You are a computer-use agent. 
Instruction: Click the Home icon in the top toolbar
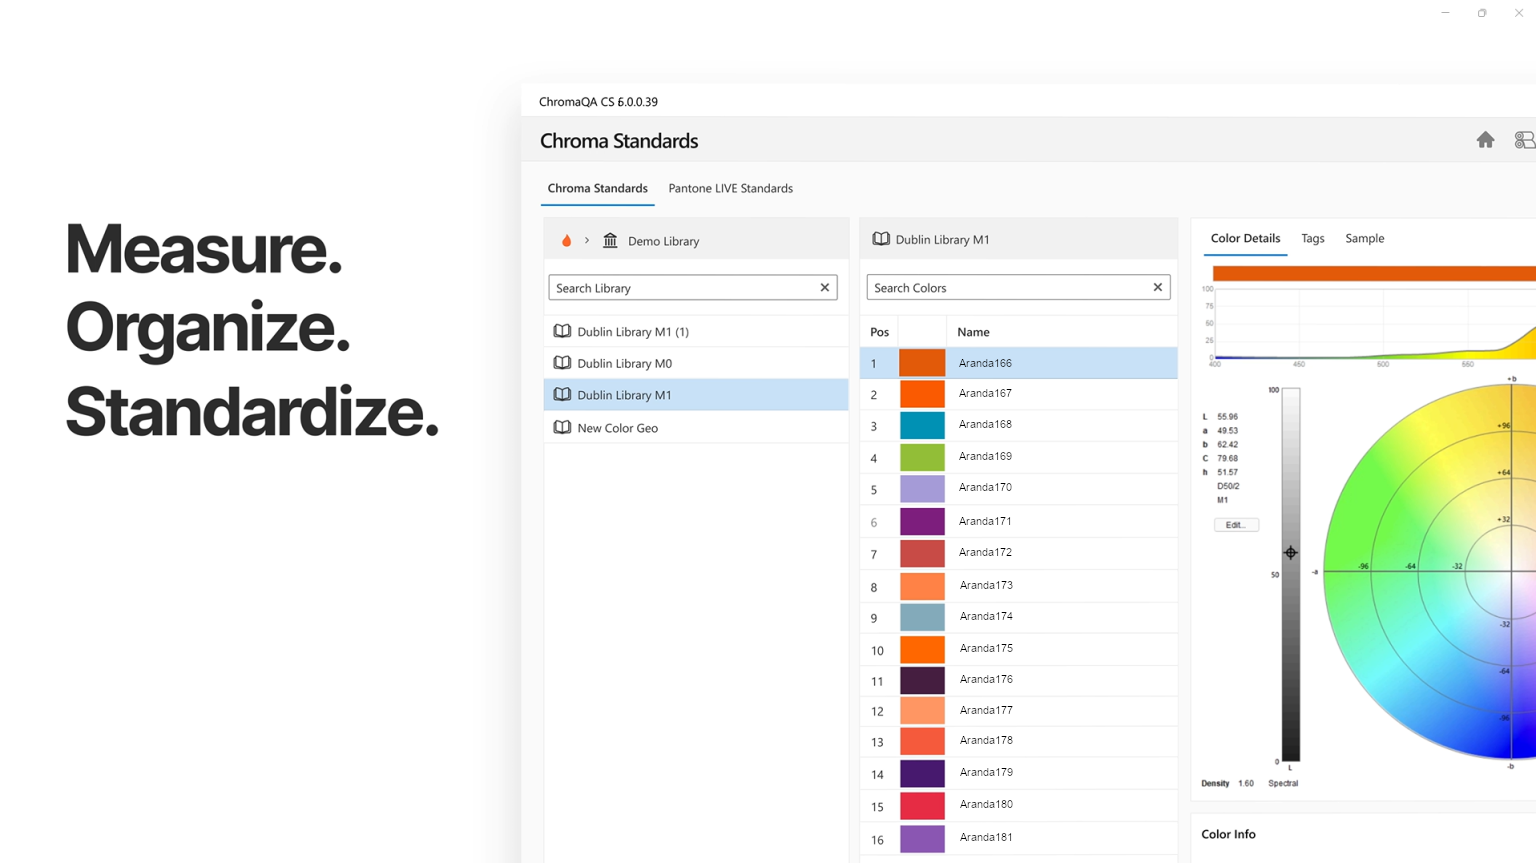point(1486,139)
